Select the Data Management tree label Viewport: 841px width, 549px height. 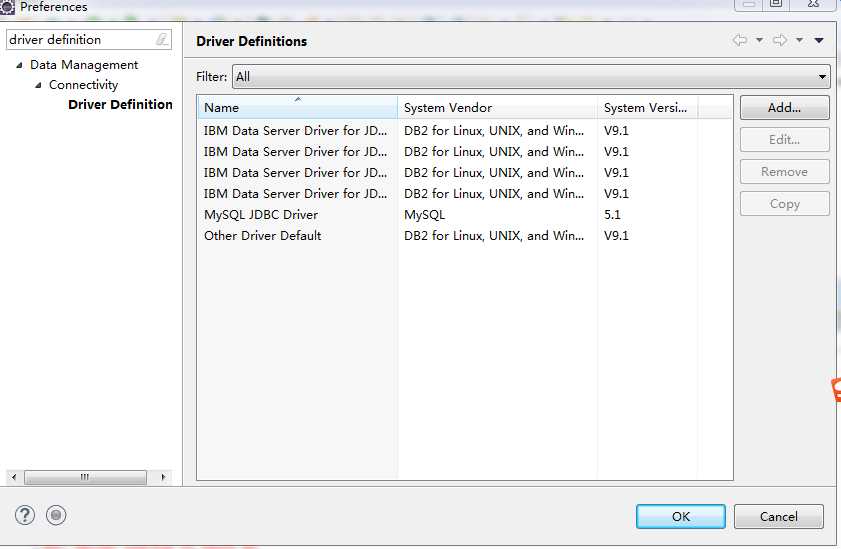point(84,65)
